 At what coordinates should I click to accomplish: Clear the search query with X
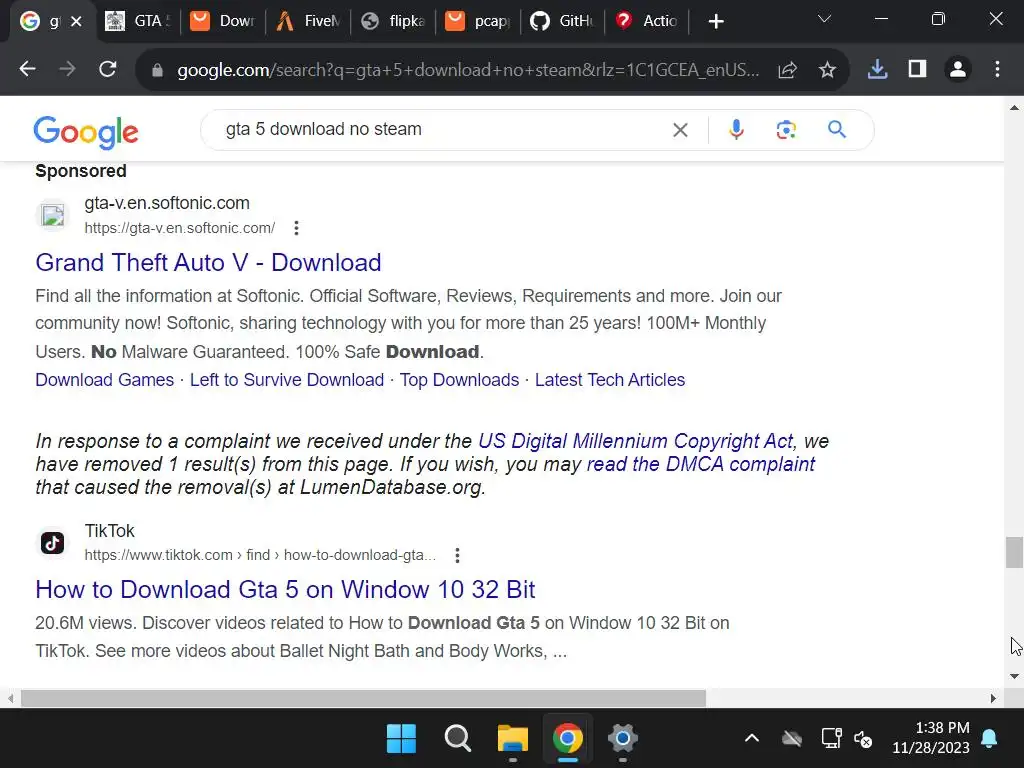click(680, 130)
